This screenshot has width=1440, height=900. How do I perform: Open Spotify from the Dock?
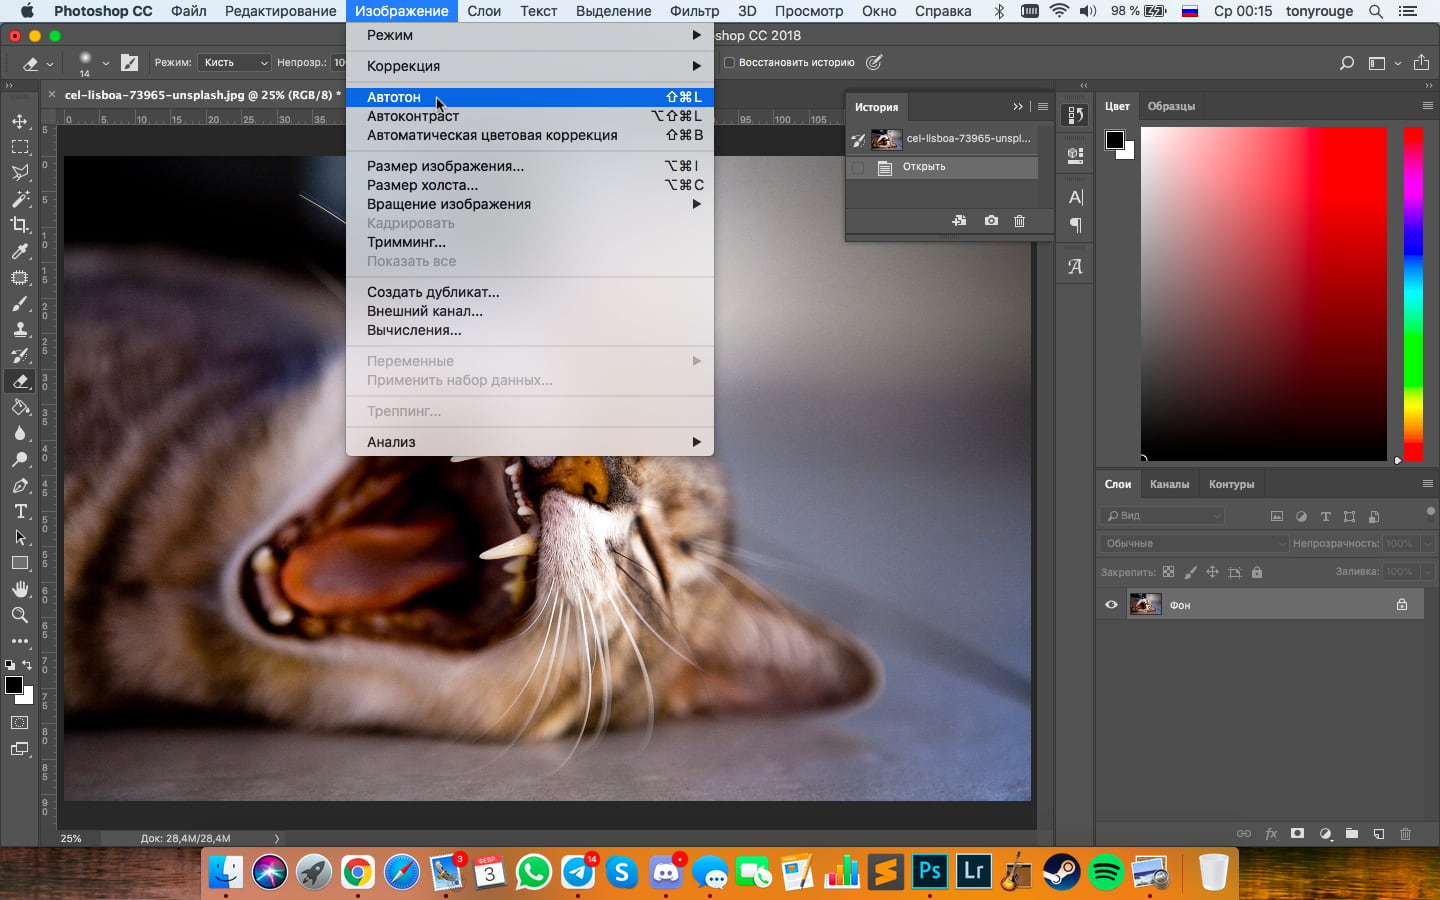tap(1105, 873)
